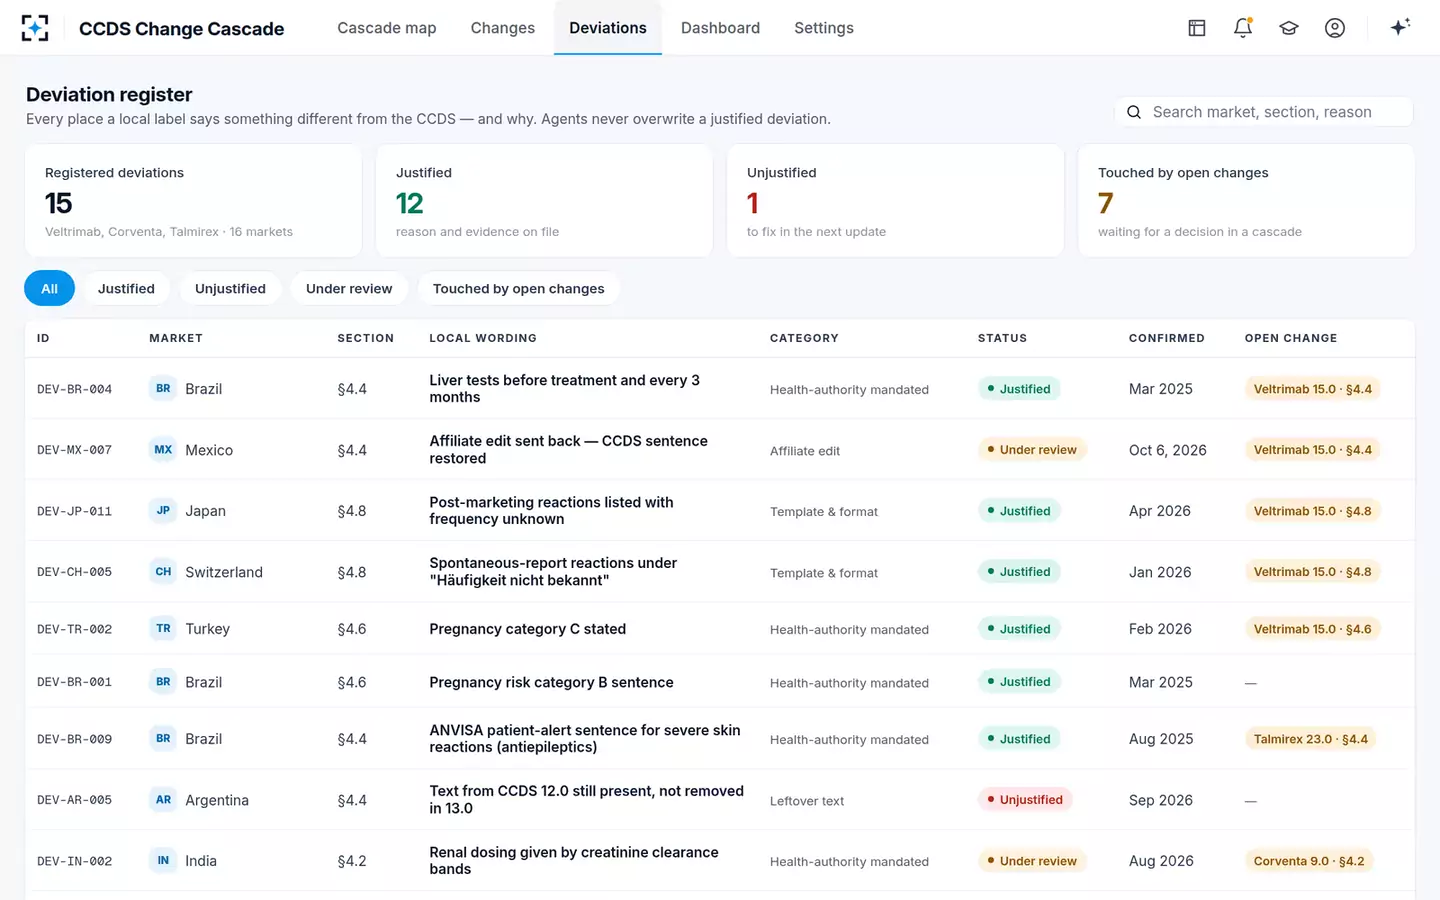The height and width of the screenshot is (900, 1440).
Task: Click 'Affiliate edit' category cell
Action: pos(805,451)
